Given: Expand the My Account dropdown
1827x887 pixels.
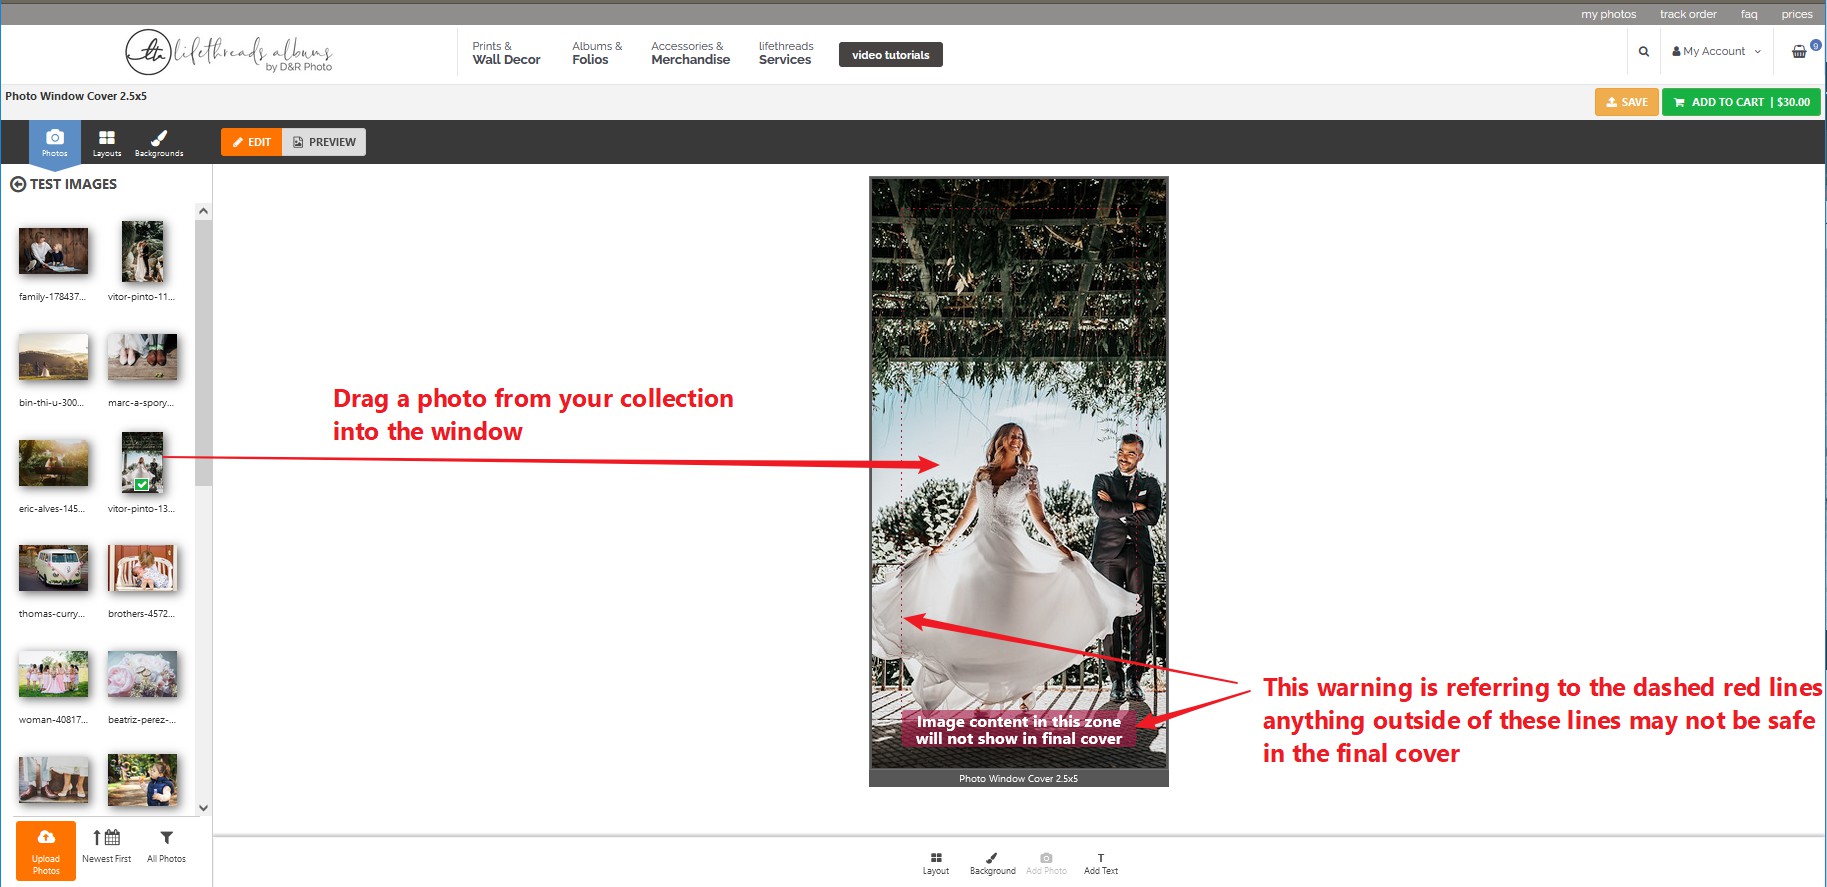Looking at the screenshot, I should (x=1716, y=52).
